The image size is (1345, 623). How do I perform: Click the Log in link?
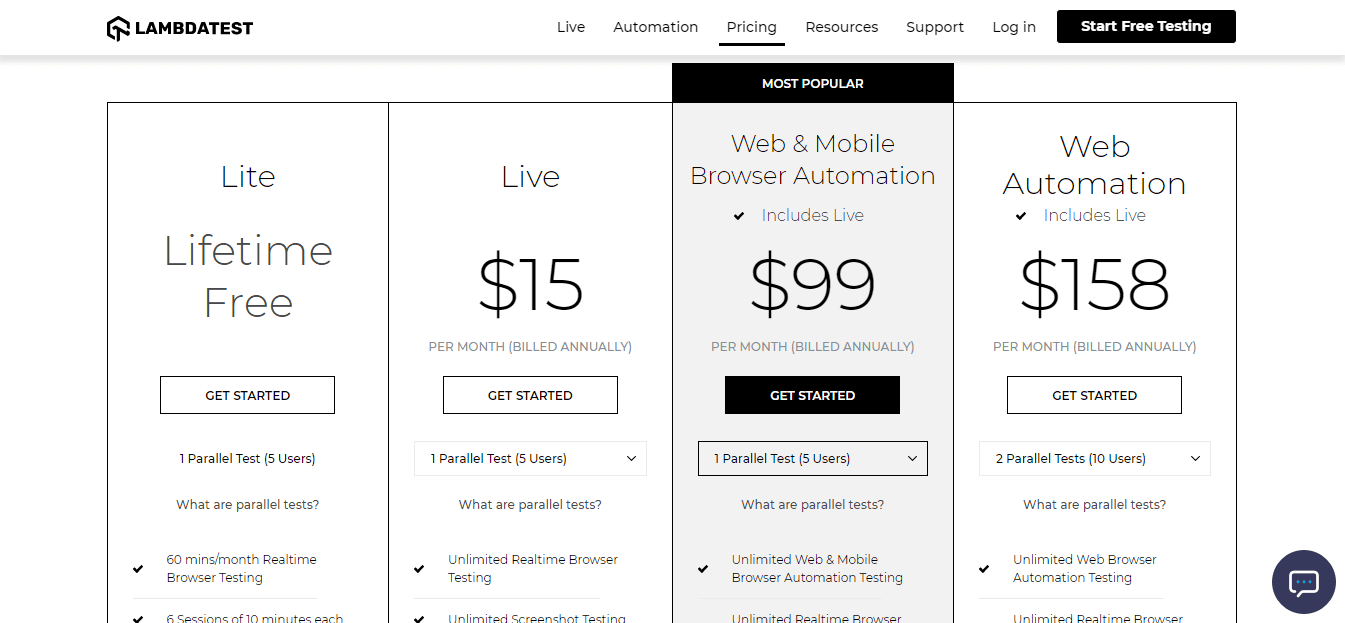tap(1013, 27)
